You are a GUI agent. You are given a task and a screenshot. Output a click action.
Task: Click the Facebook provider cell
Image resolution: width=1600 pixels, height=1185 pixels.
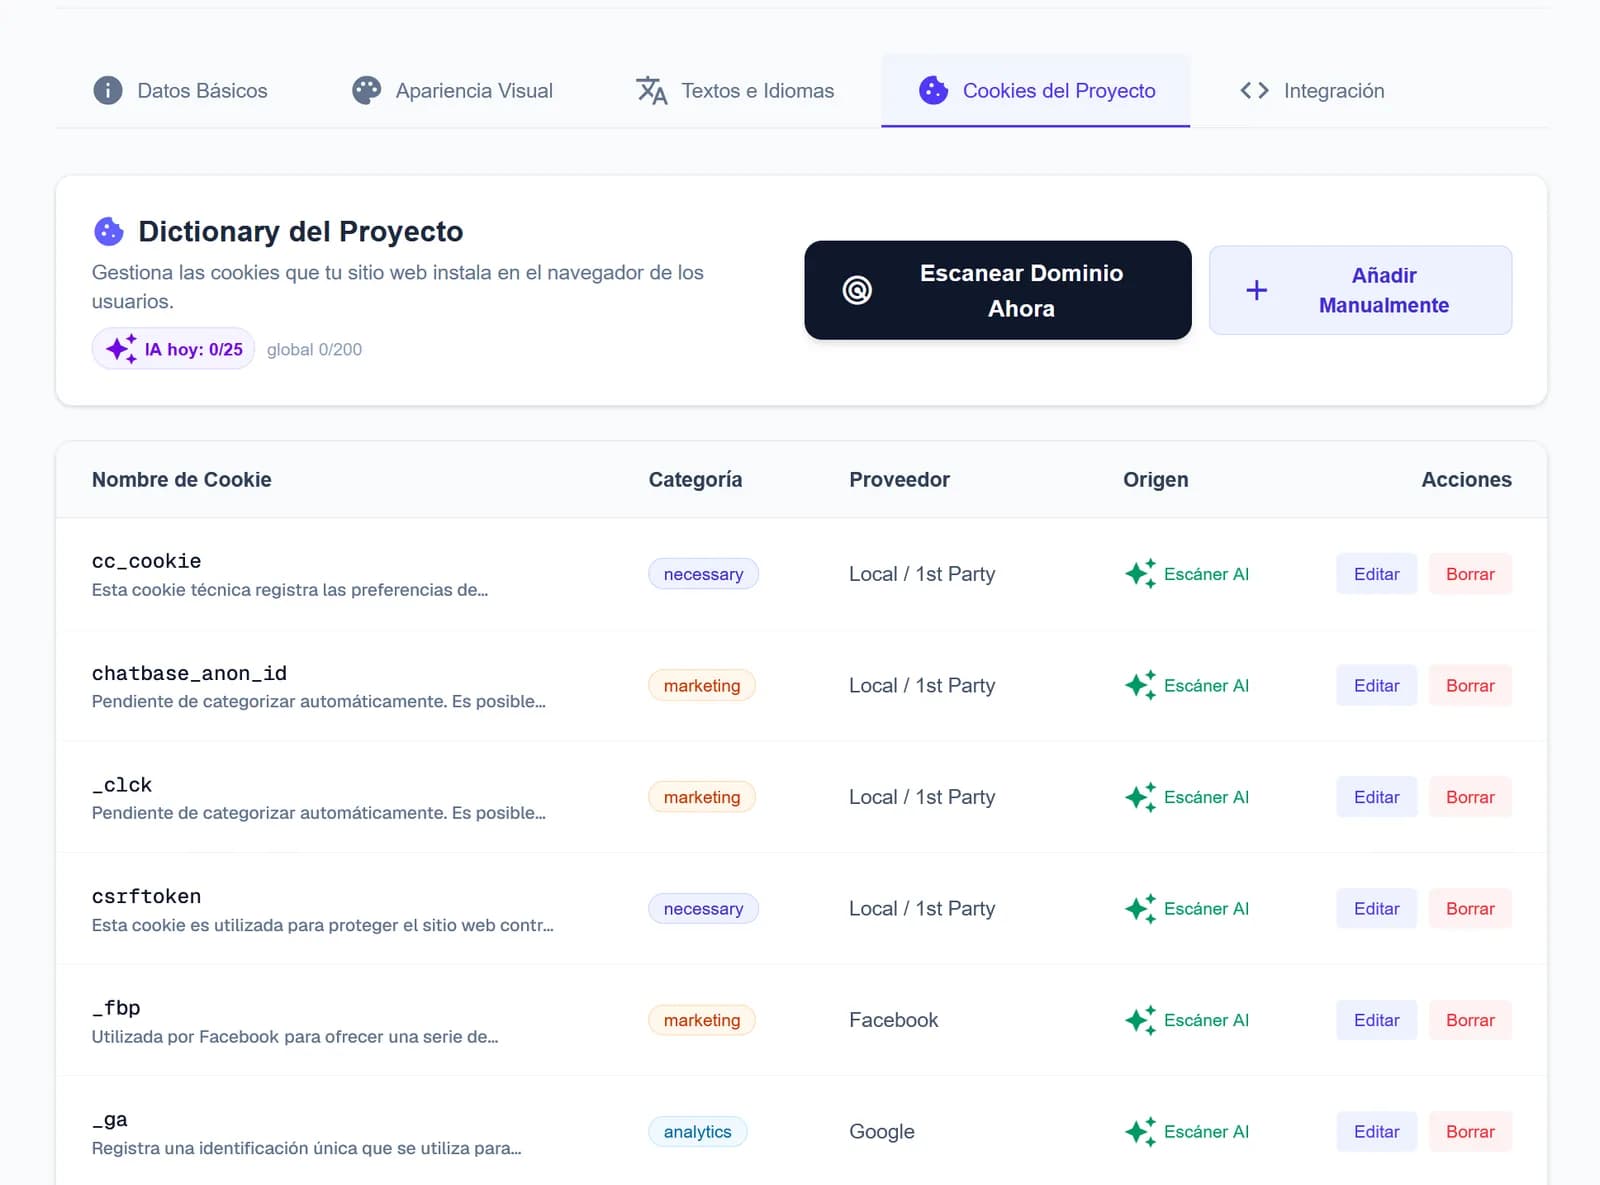(893, 1020)
